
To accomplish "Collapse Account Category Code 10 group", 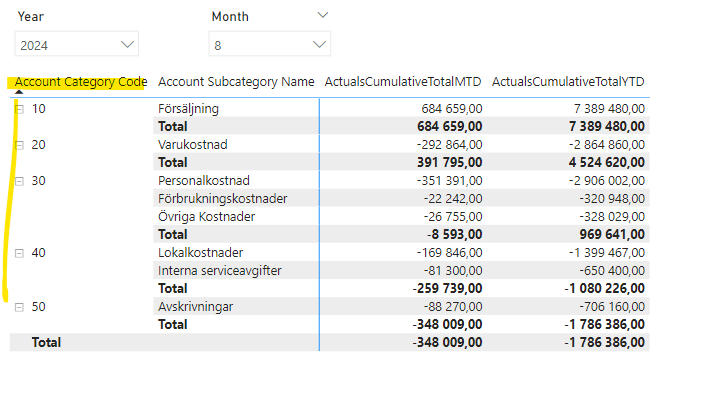I will 19,109.
